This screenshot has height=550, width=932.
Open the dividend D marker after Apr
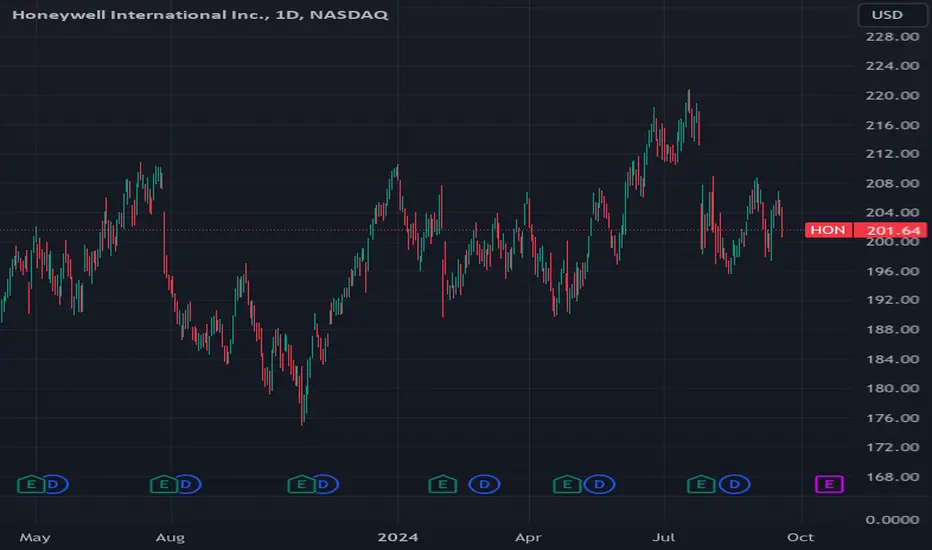click(599, 485)
